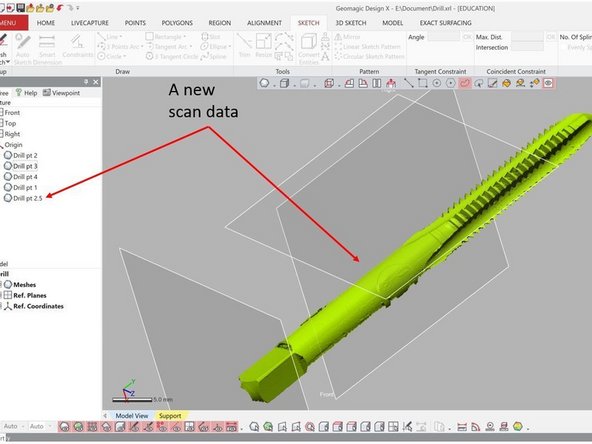Select scan data Drill pt 1
592x444 pixels.
click(21, 188)
